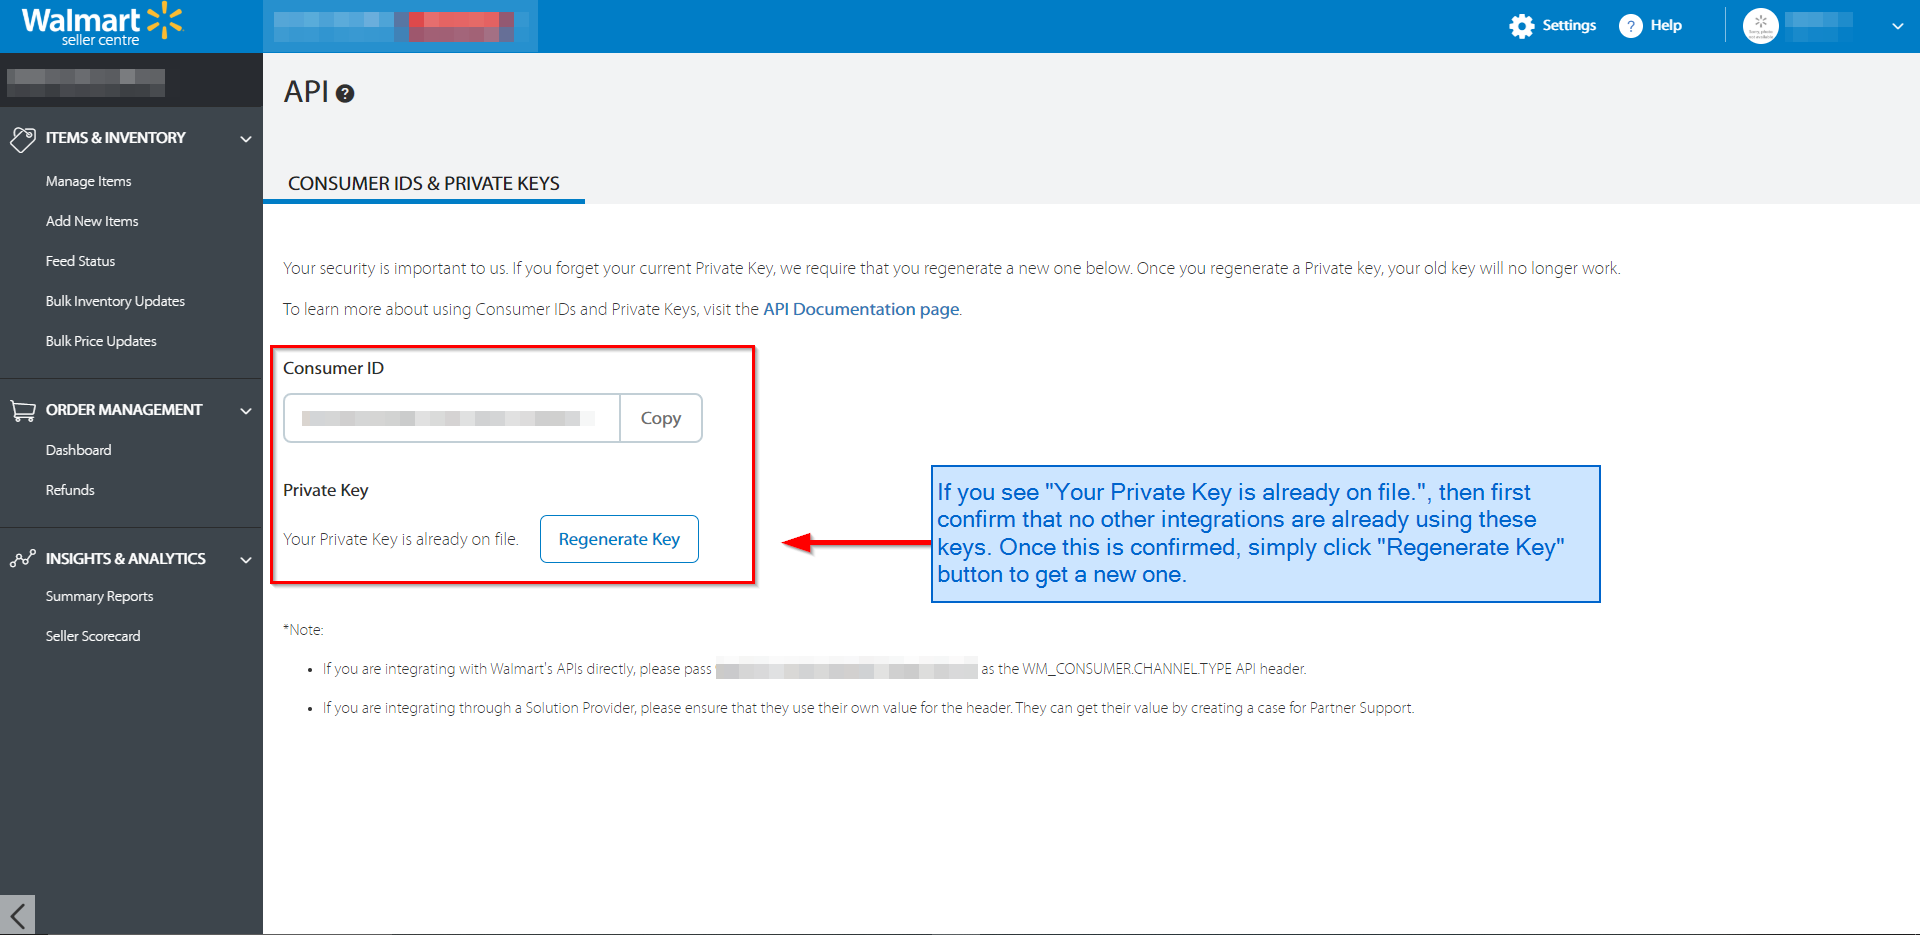Click the Help question mark icon

tap(1630, 26)
